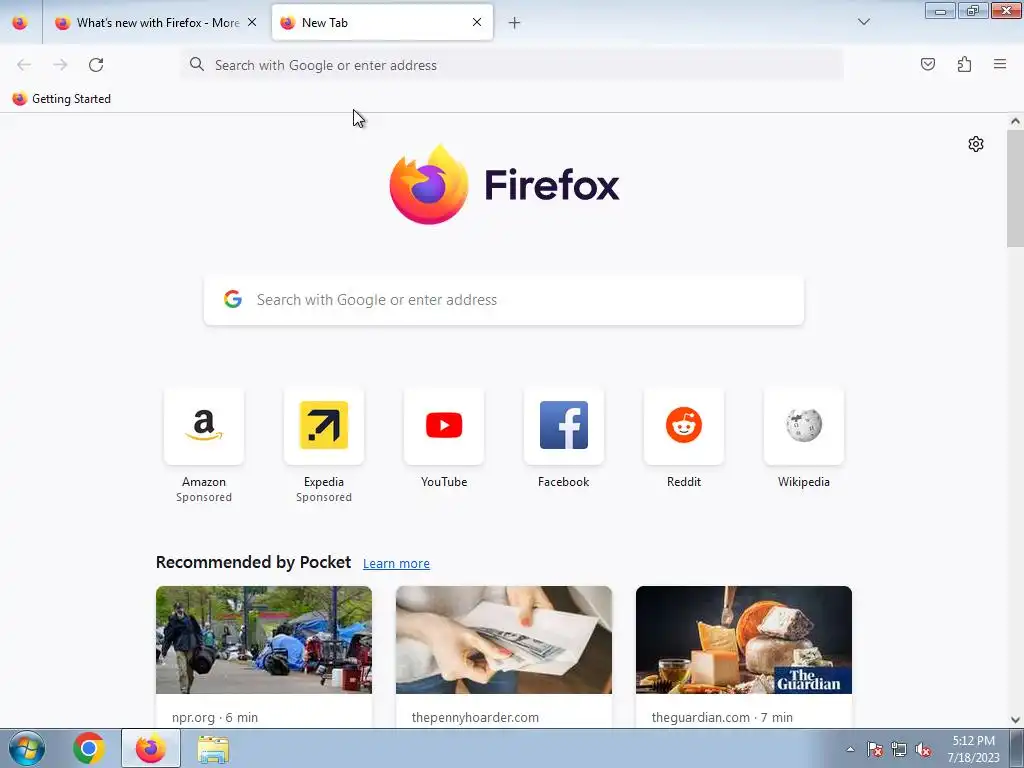The width and height of the screenshot is (1024, 768).
Task: Click the Firefox logo on new tab page
Action: point(504,184)
